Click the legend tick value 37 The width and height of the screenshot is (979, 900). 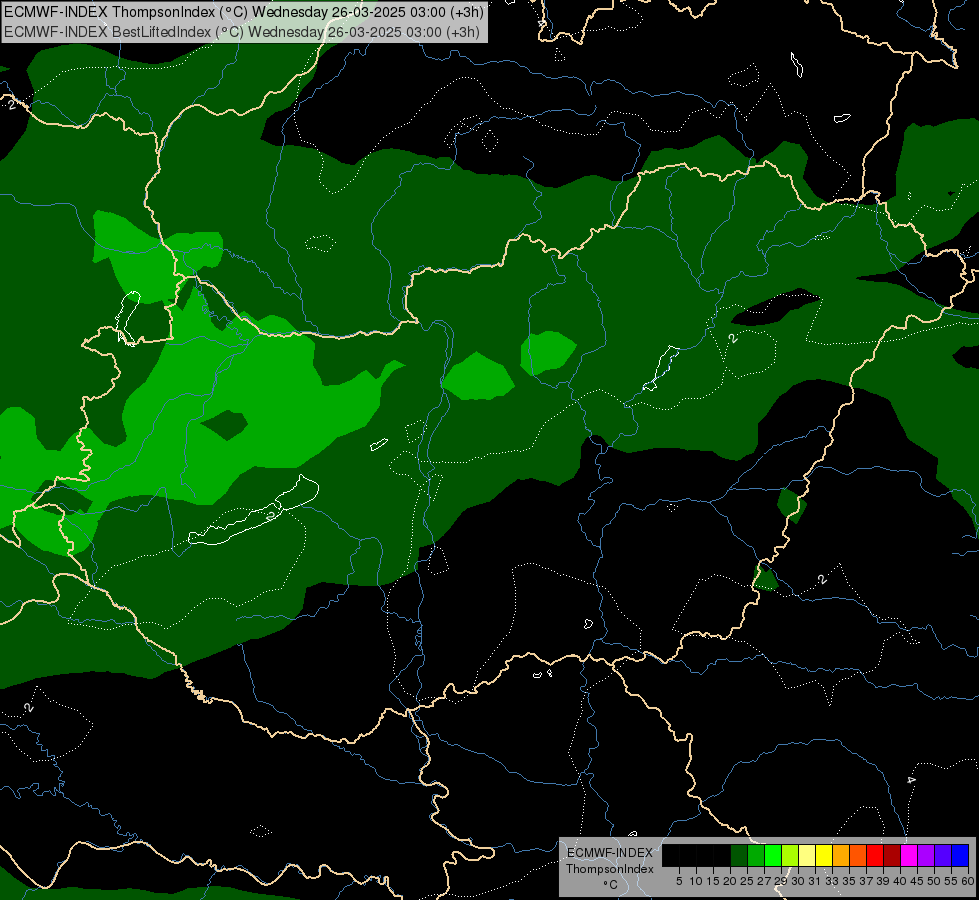[866, 881]
